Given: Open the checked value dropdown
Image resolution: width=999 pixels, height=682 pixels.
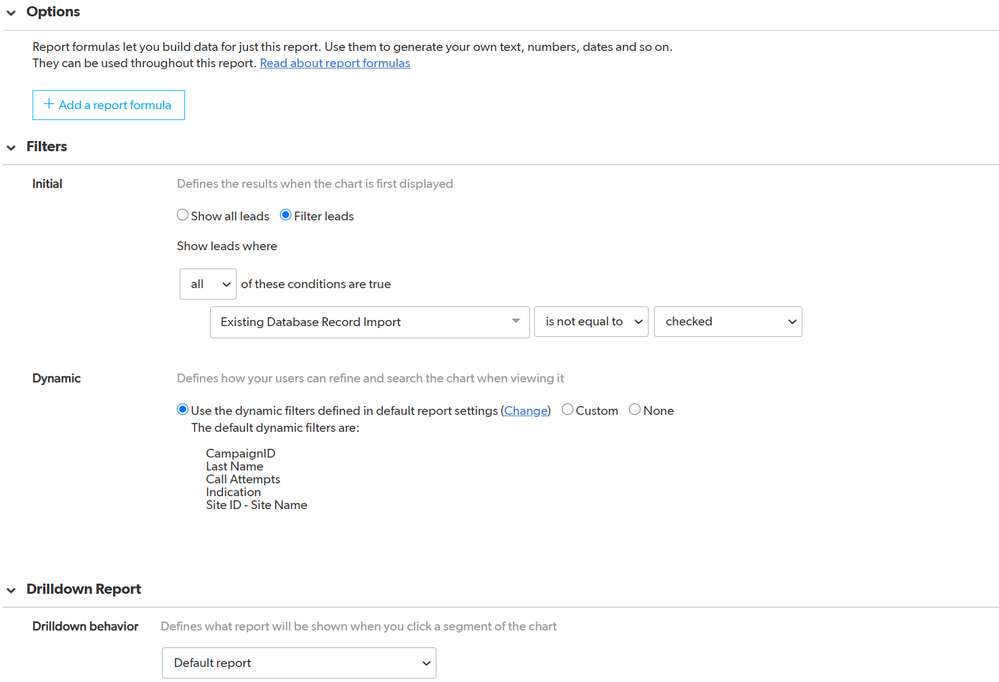Looking at the screenshot, I should pos(728,322).
